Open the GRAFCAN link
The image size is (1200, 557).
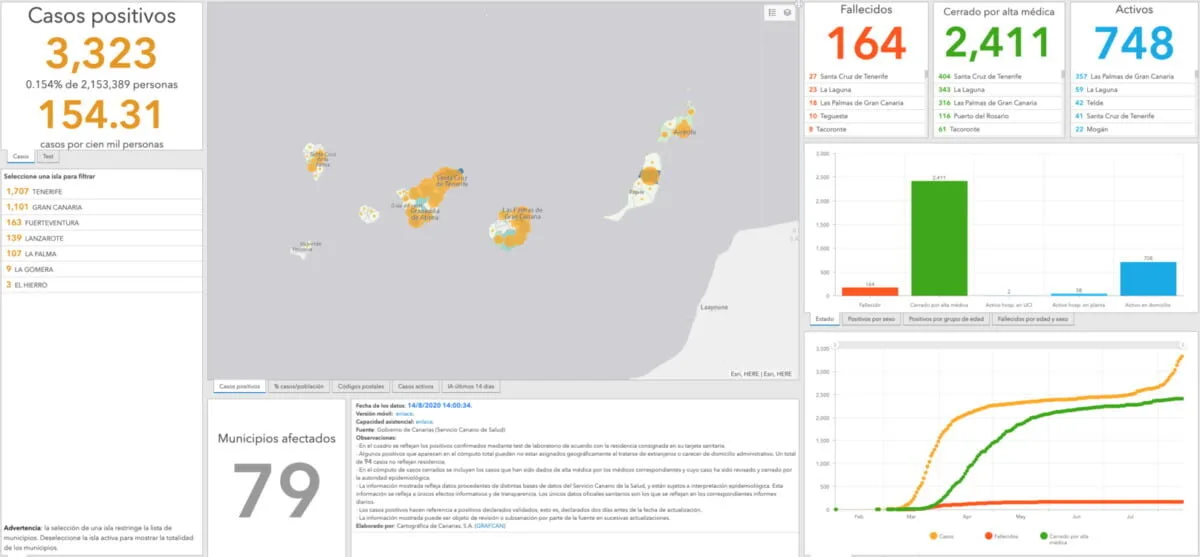pyautogui.click(x=491, y=527)
